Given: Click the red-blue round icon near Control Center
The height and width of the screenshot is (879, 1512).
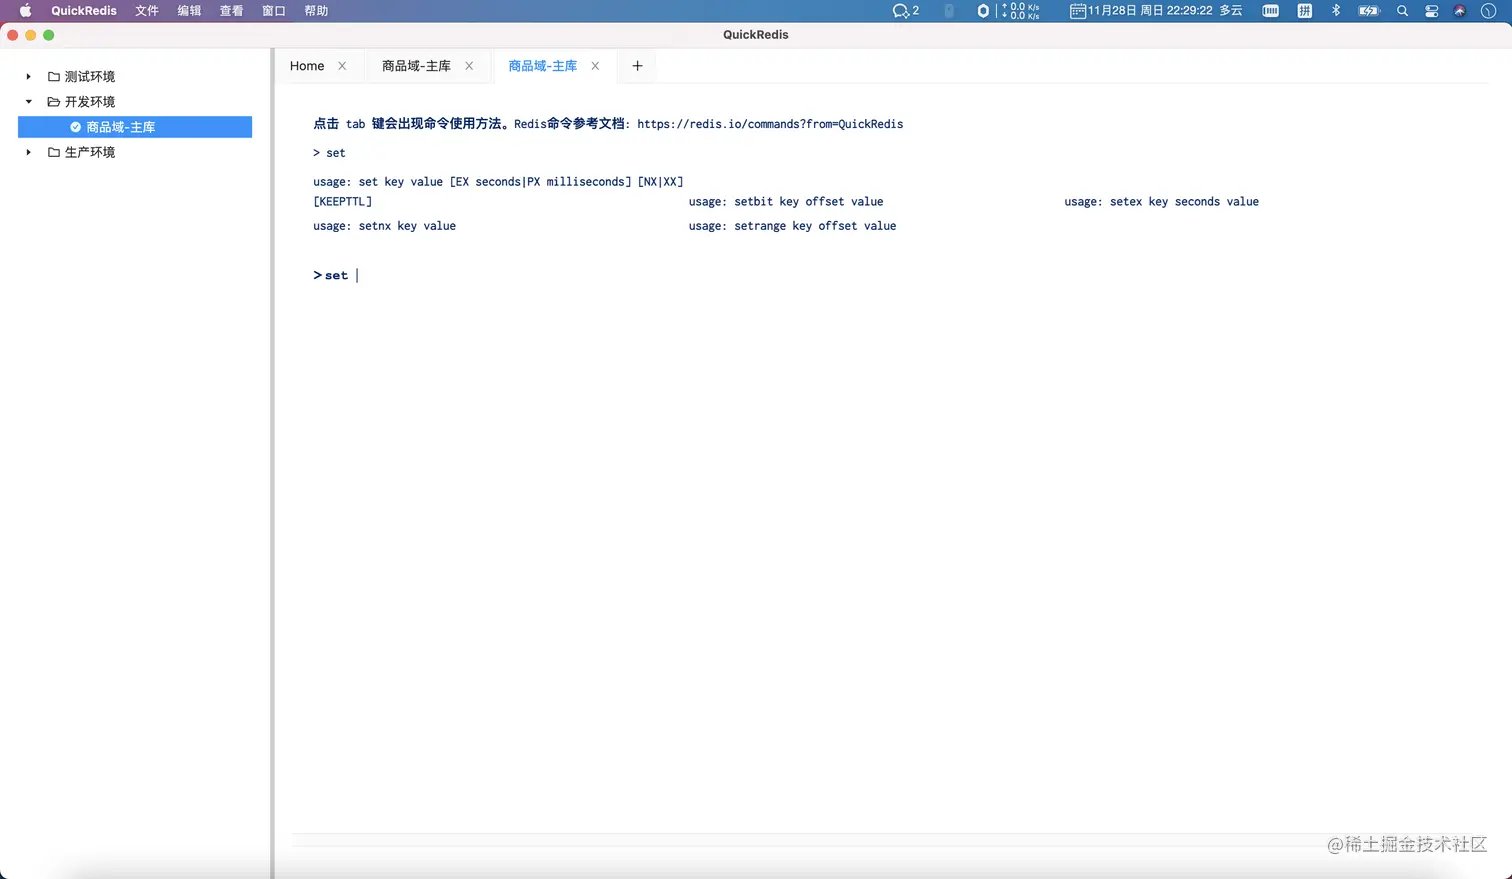Looking at the screenshot, I should coord(1460,11).
